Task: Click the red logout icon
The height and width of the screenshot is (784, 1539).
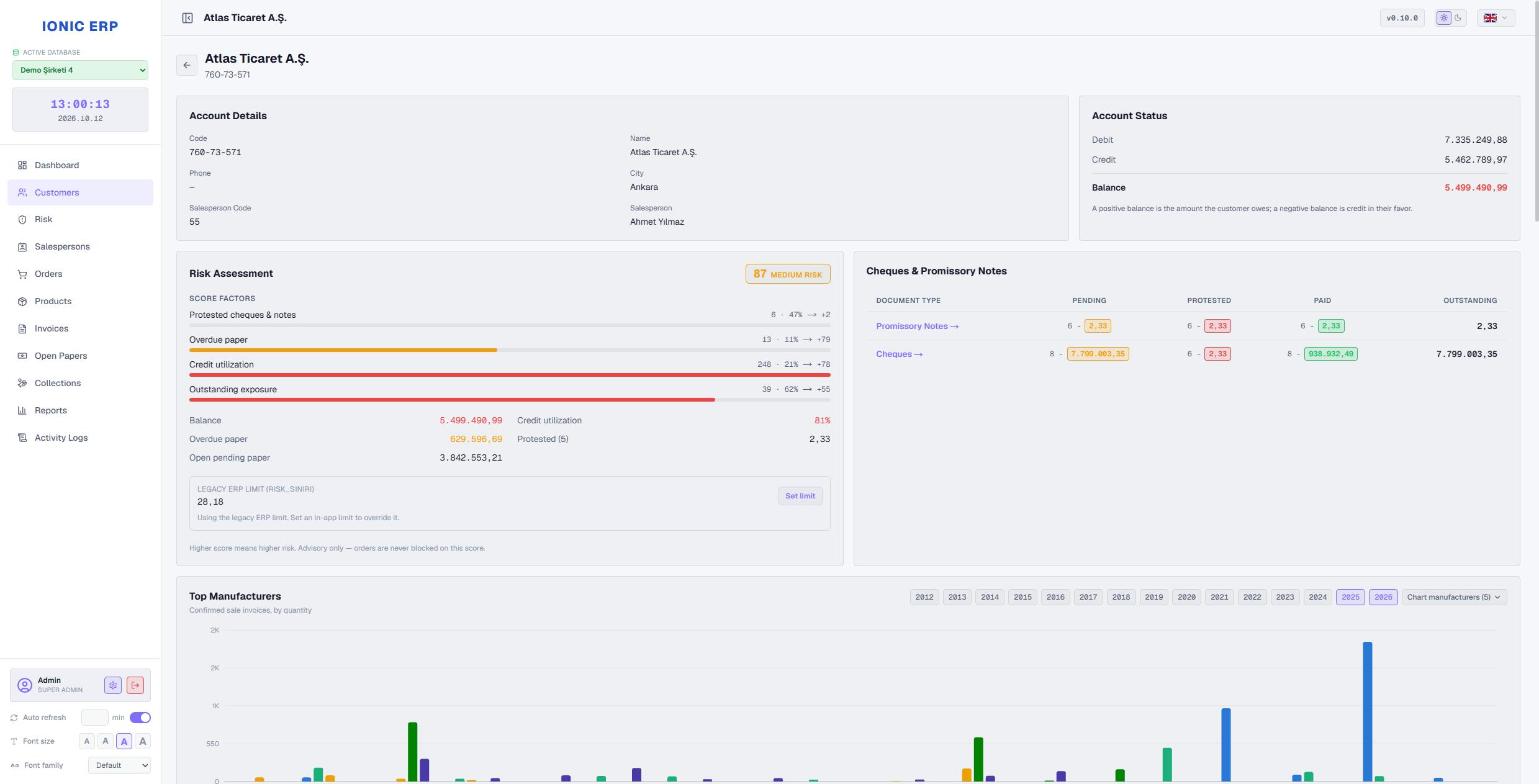Action: point(135,685)
